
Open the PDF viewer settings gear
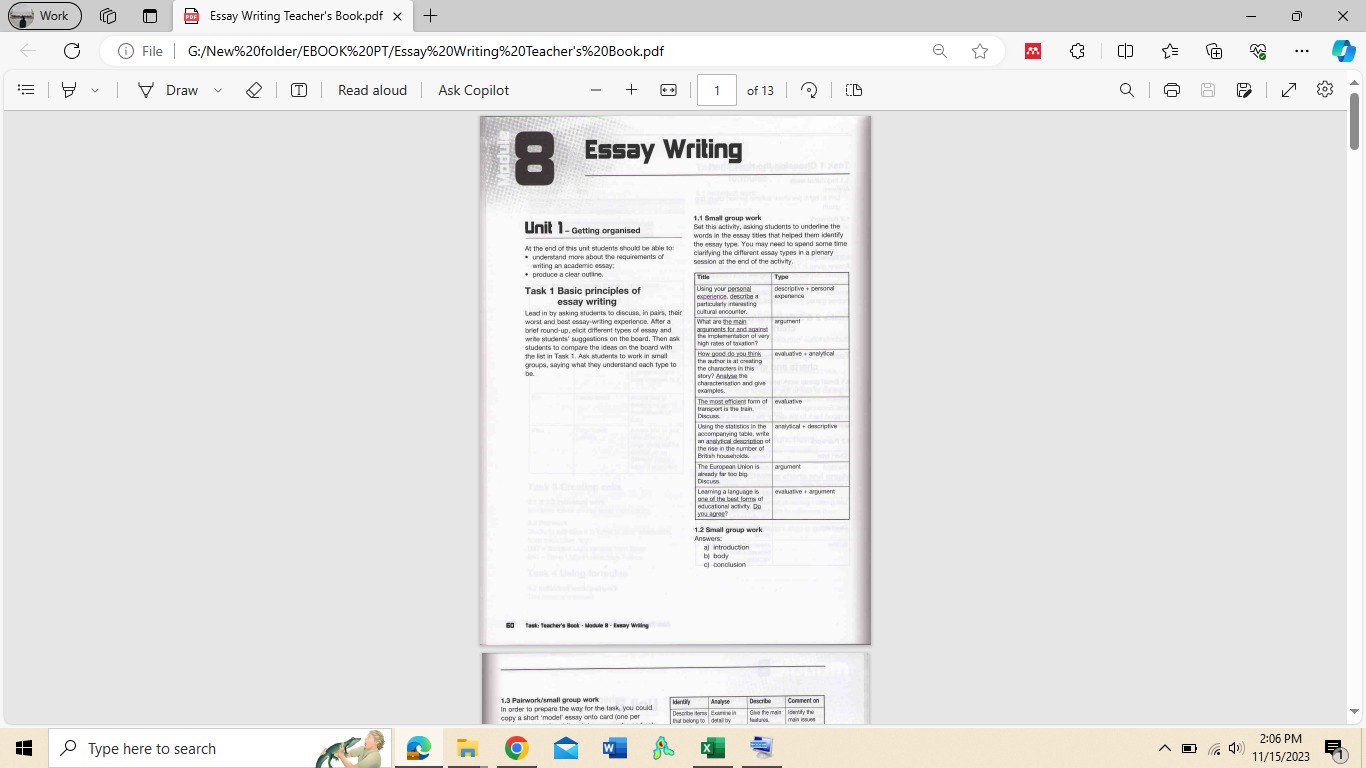1324,89
